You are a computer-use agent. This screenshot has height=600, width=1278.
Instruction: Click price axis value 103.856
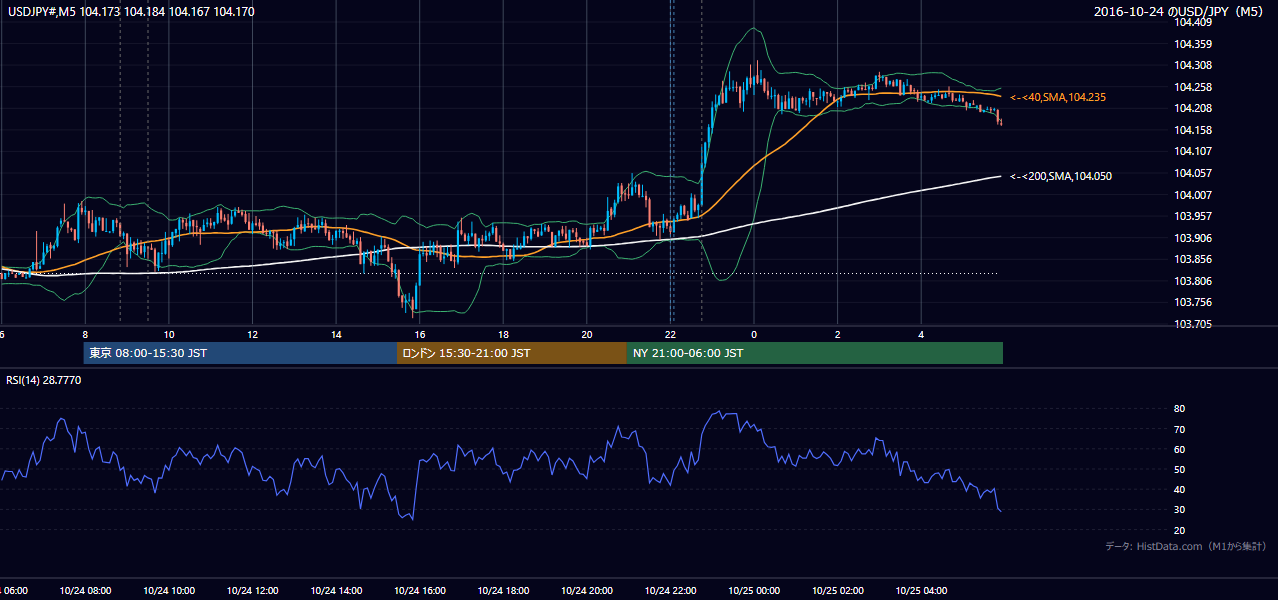tap(1194, 259)
